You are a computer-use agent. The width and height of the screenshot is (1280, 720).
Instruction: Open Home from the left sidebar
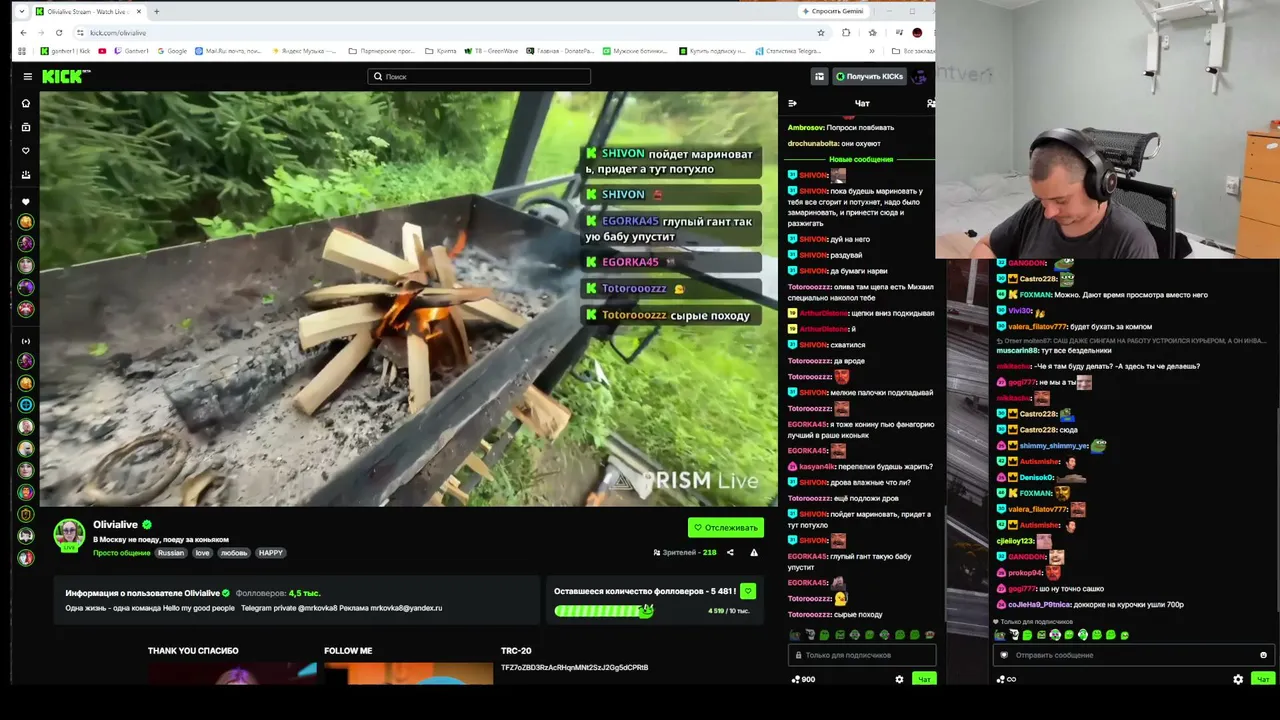(26, 103)
